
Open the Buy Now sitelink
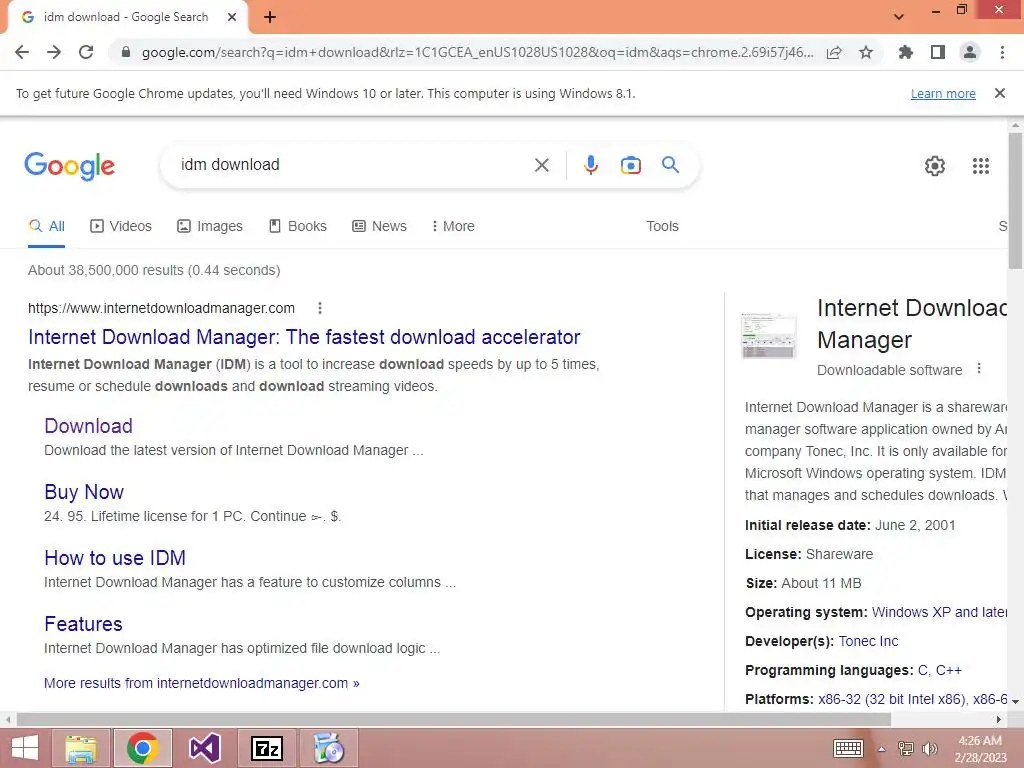point(84,492)
